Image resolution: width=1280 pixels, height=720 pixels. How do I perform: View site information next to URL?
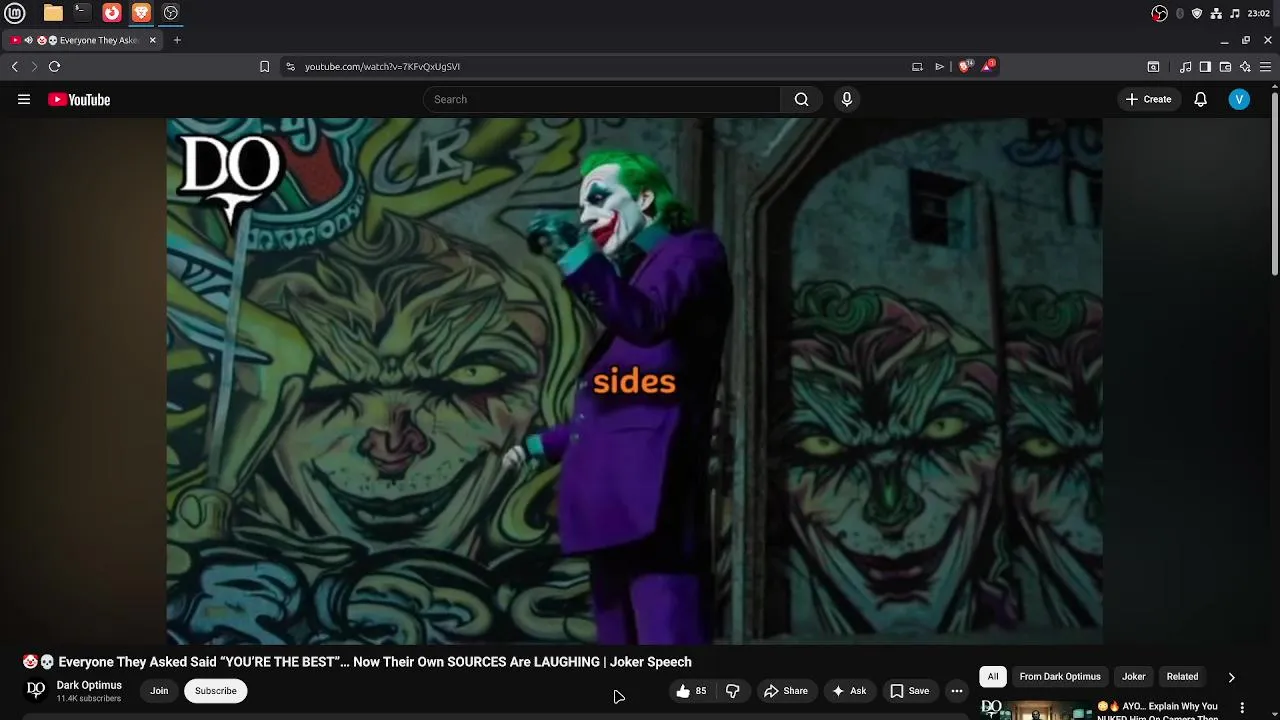pos(290,66)
